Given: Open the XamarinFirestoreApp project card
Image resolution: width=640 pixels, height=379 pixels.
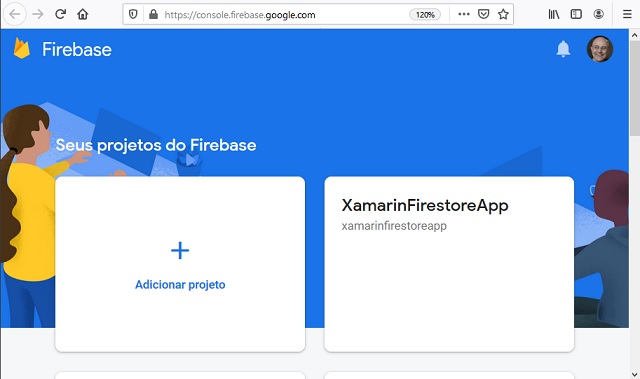Looking at the screenshot, I should (449, 264).
